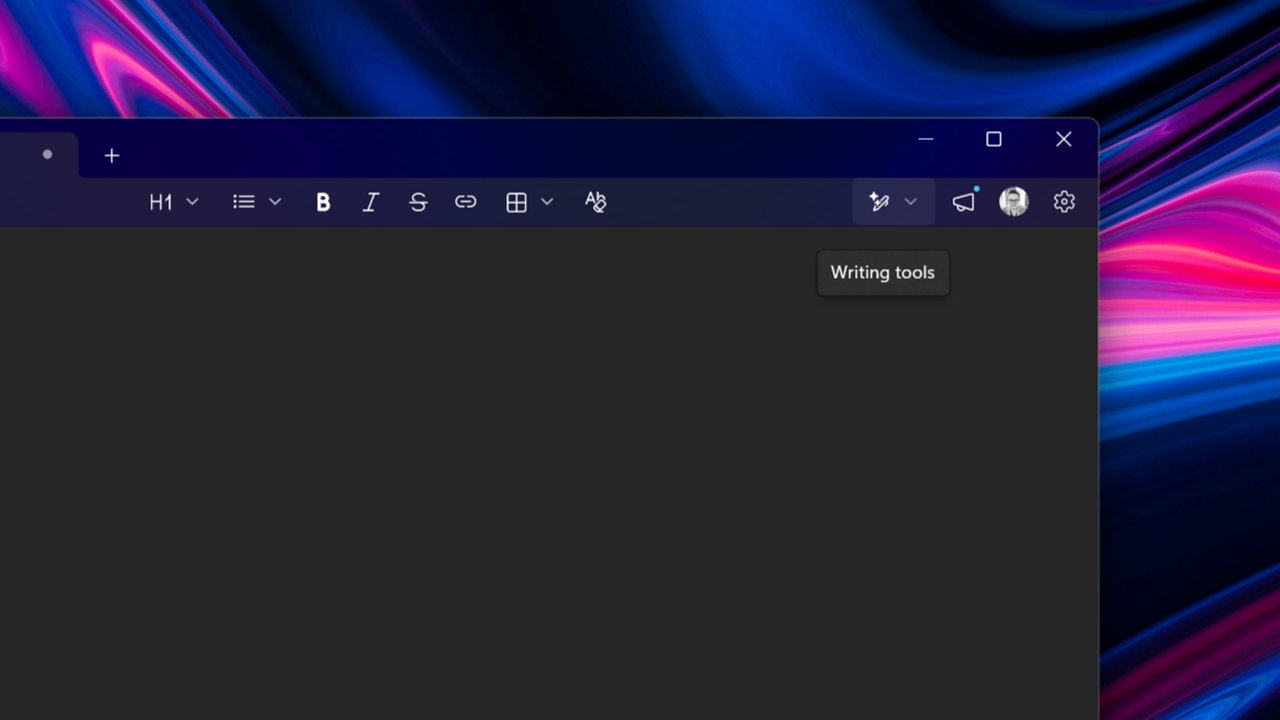Open a new tab with the plus button

[x=111, y=155]
